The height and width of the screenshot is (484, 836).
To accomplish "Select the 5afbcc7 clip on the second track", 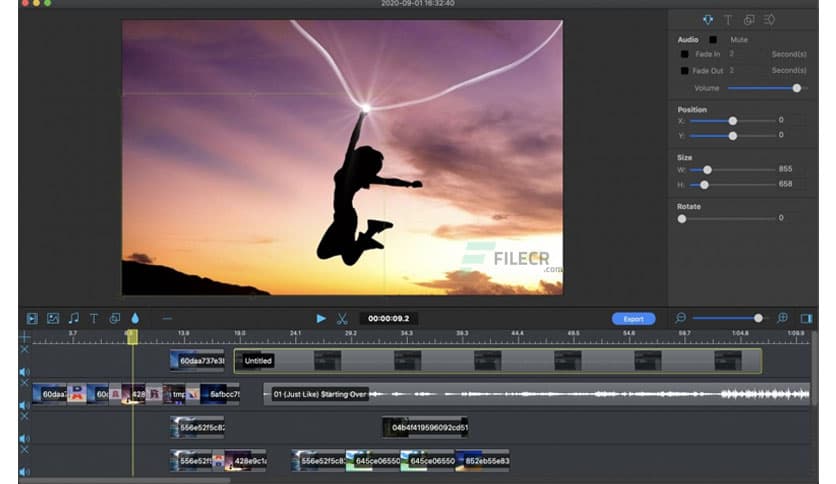I will pyautogui.click(x=220, y=394).
